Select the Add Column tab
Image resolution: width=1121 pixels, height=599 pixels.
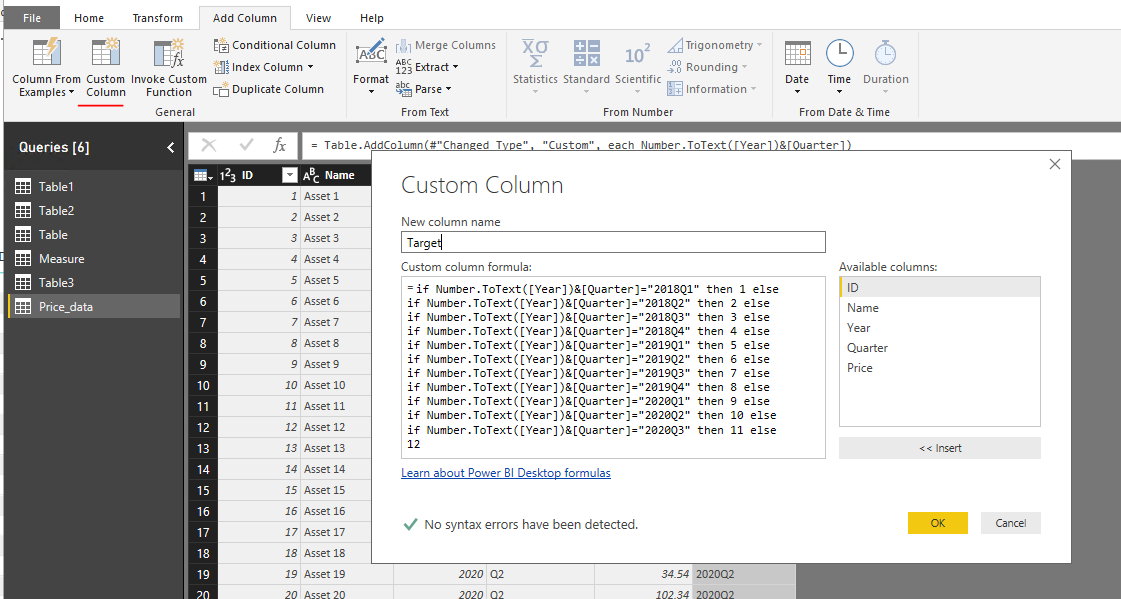[x=245, y=18]
